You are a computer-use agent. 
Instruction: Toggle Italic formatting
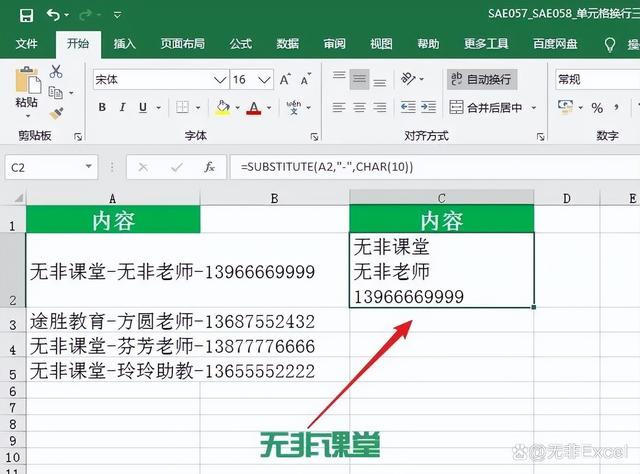pyautogui.click(x=122, y=107)
